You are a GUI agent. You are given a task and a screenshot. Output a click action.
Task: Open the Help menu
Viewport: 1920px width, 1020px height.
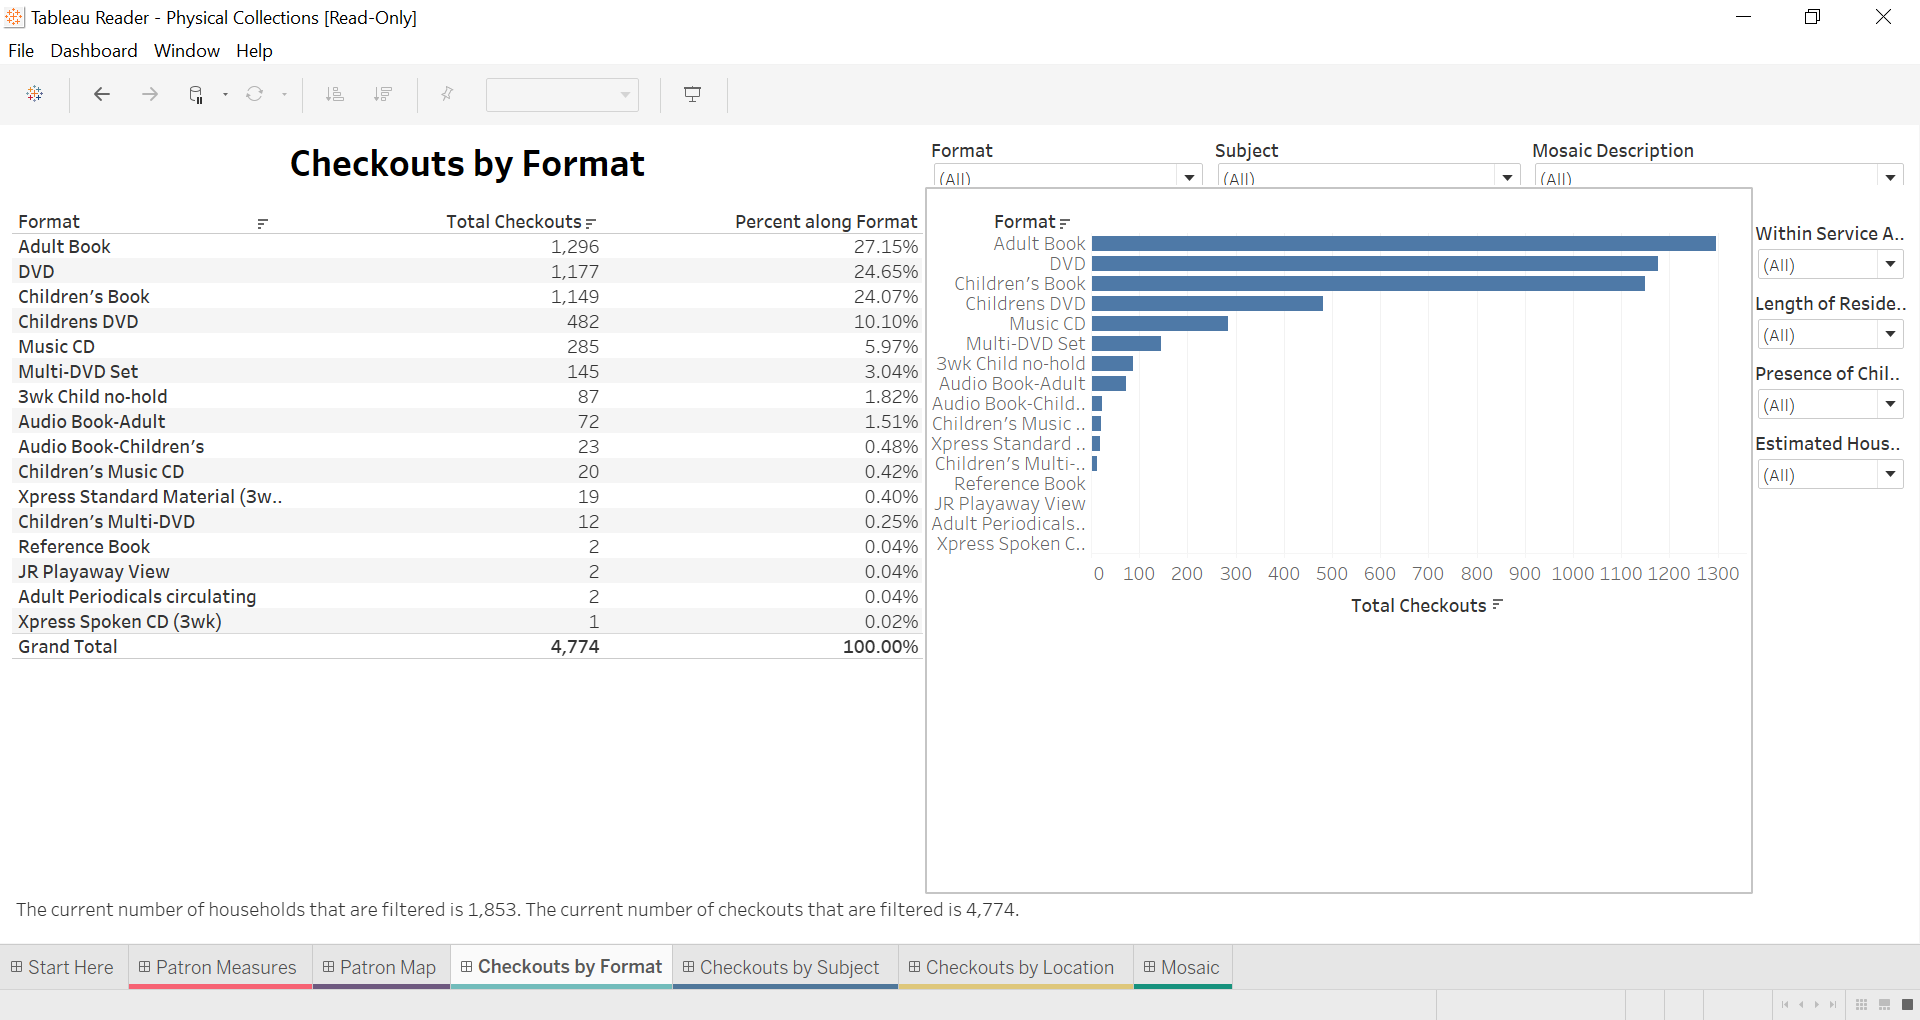[254, 51]
